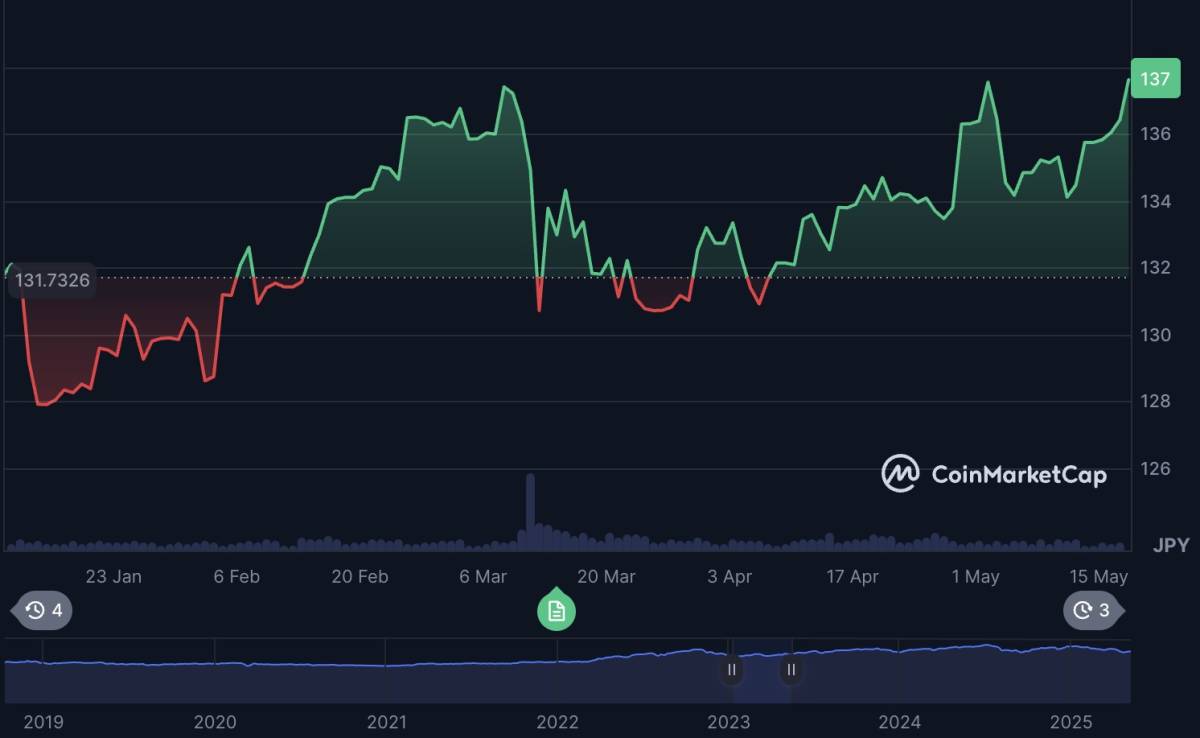The image size is (1200, 738).
Task: Click the 126 price axis label
Action: [1155, 468]
